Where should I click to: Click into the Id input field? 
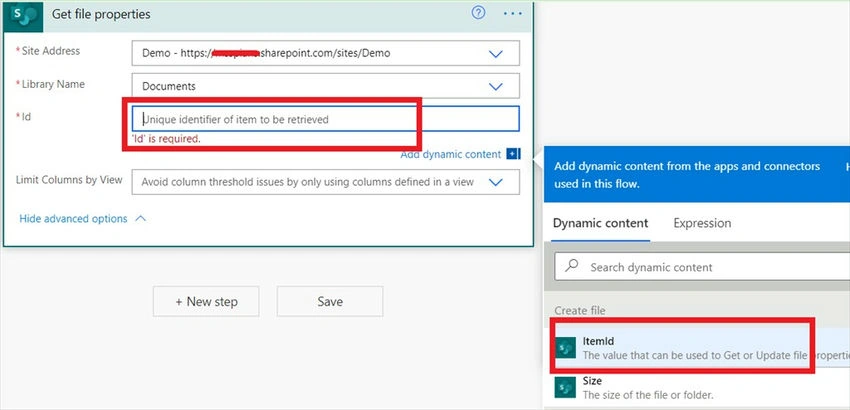tap(325, 119)
